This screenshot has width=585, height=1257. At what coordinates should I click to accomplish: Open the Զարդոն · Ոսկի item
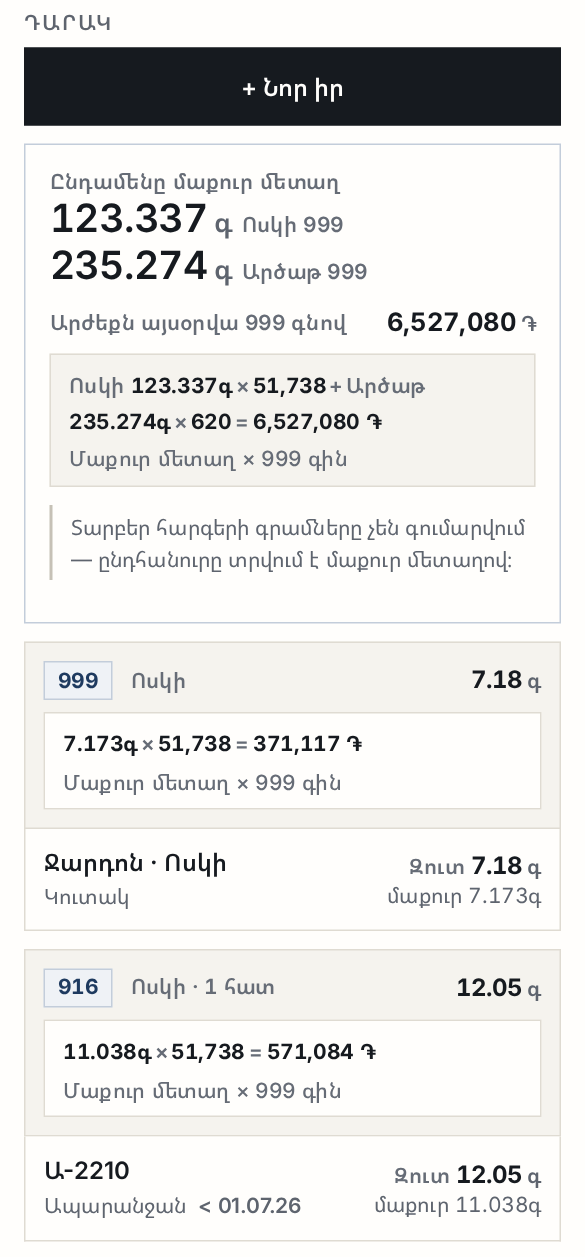click(292, 878)
